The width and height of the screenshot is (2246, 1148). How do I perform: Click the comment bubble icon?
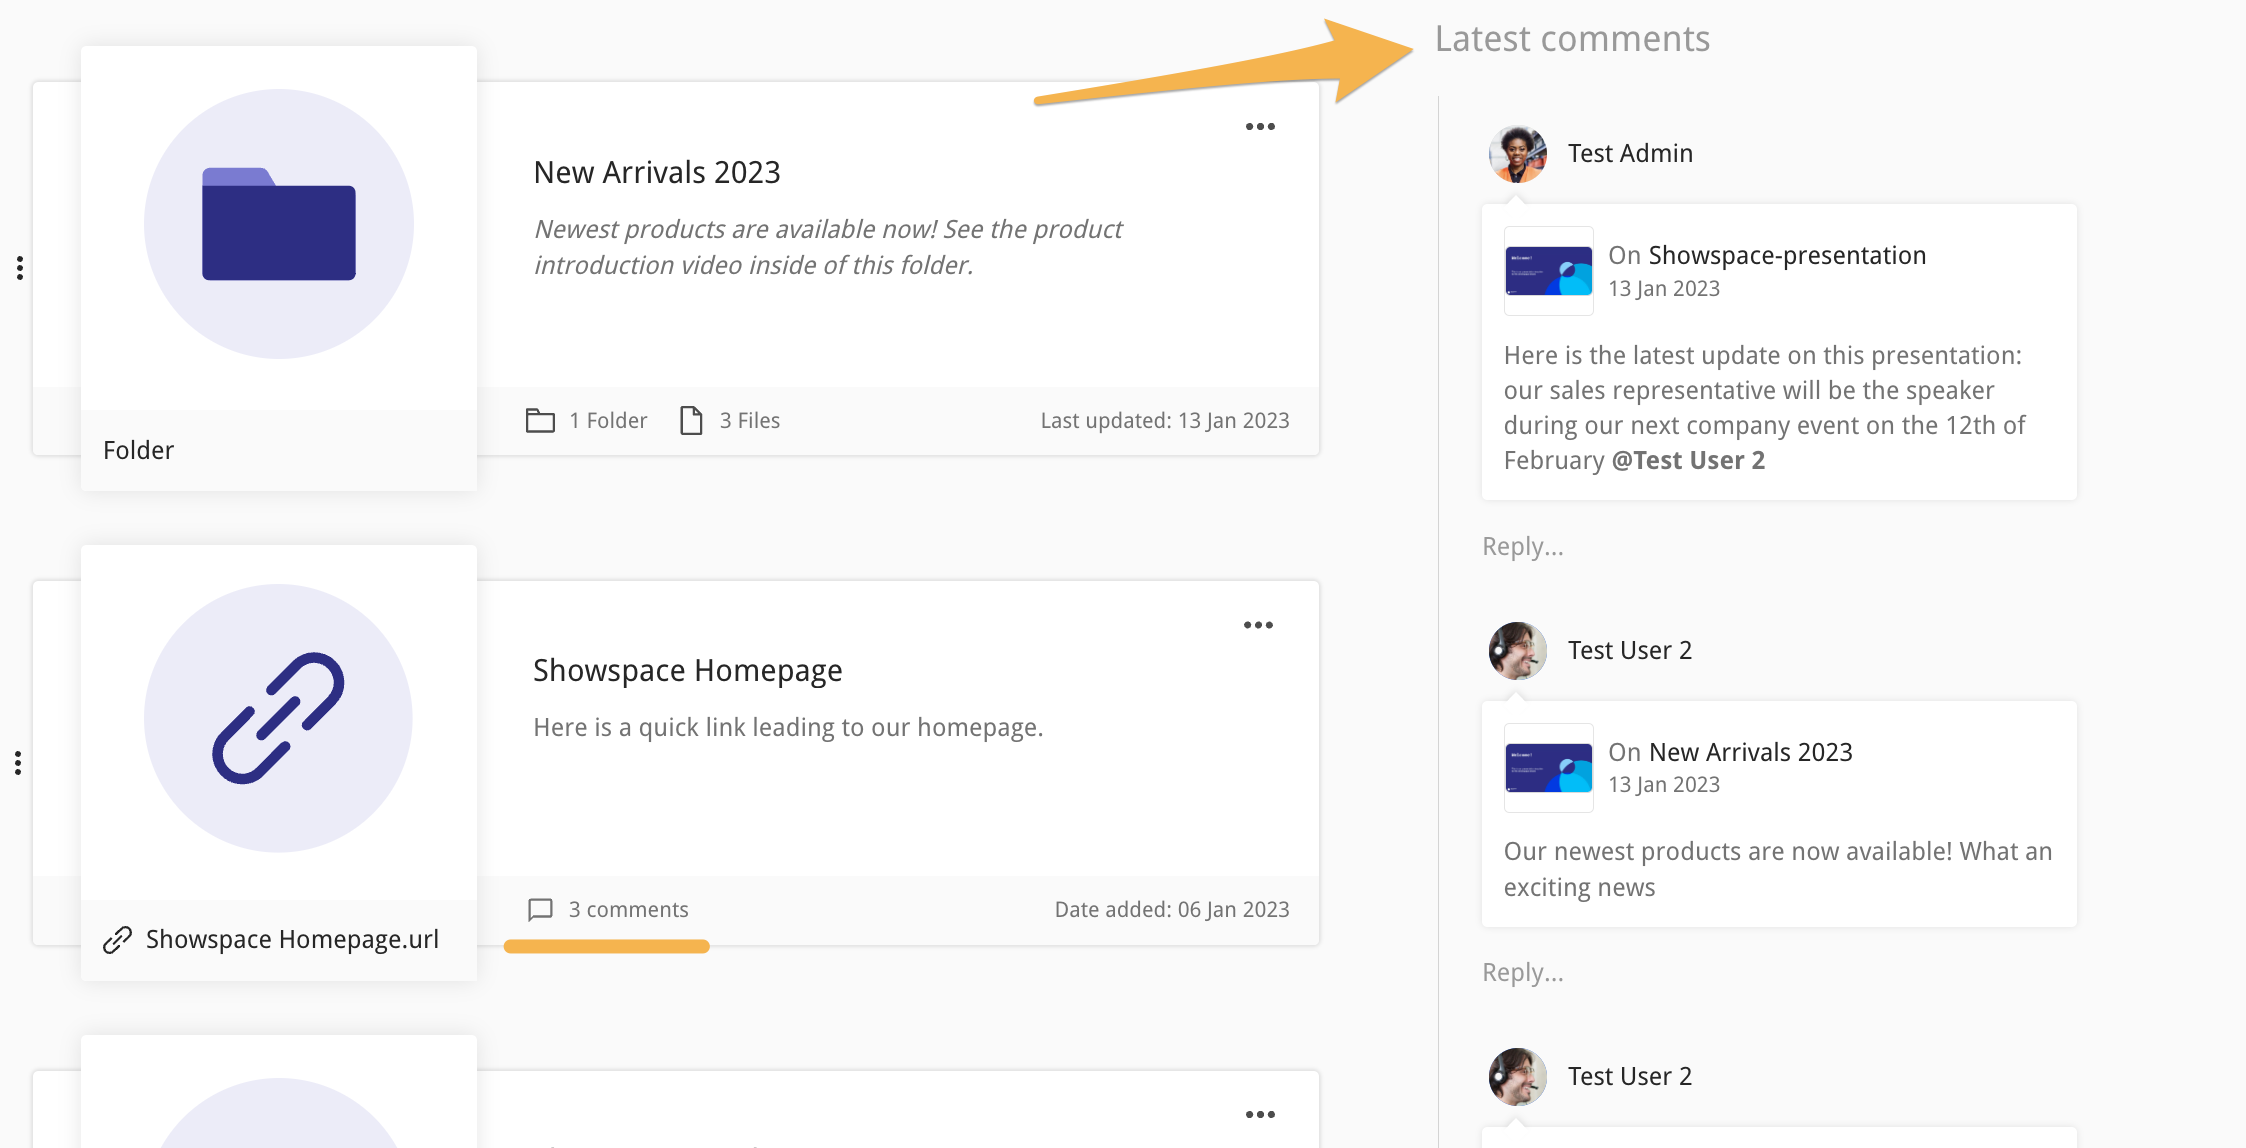pos(540,909)
